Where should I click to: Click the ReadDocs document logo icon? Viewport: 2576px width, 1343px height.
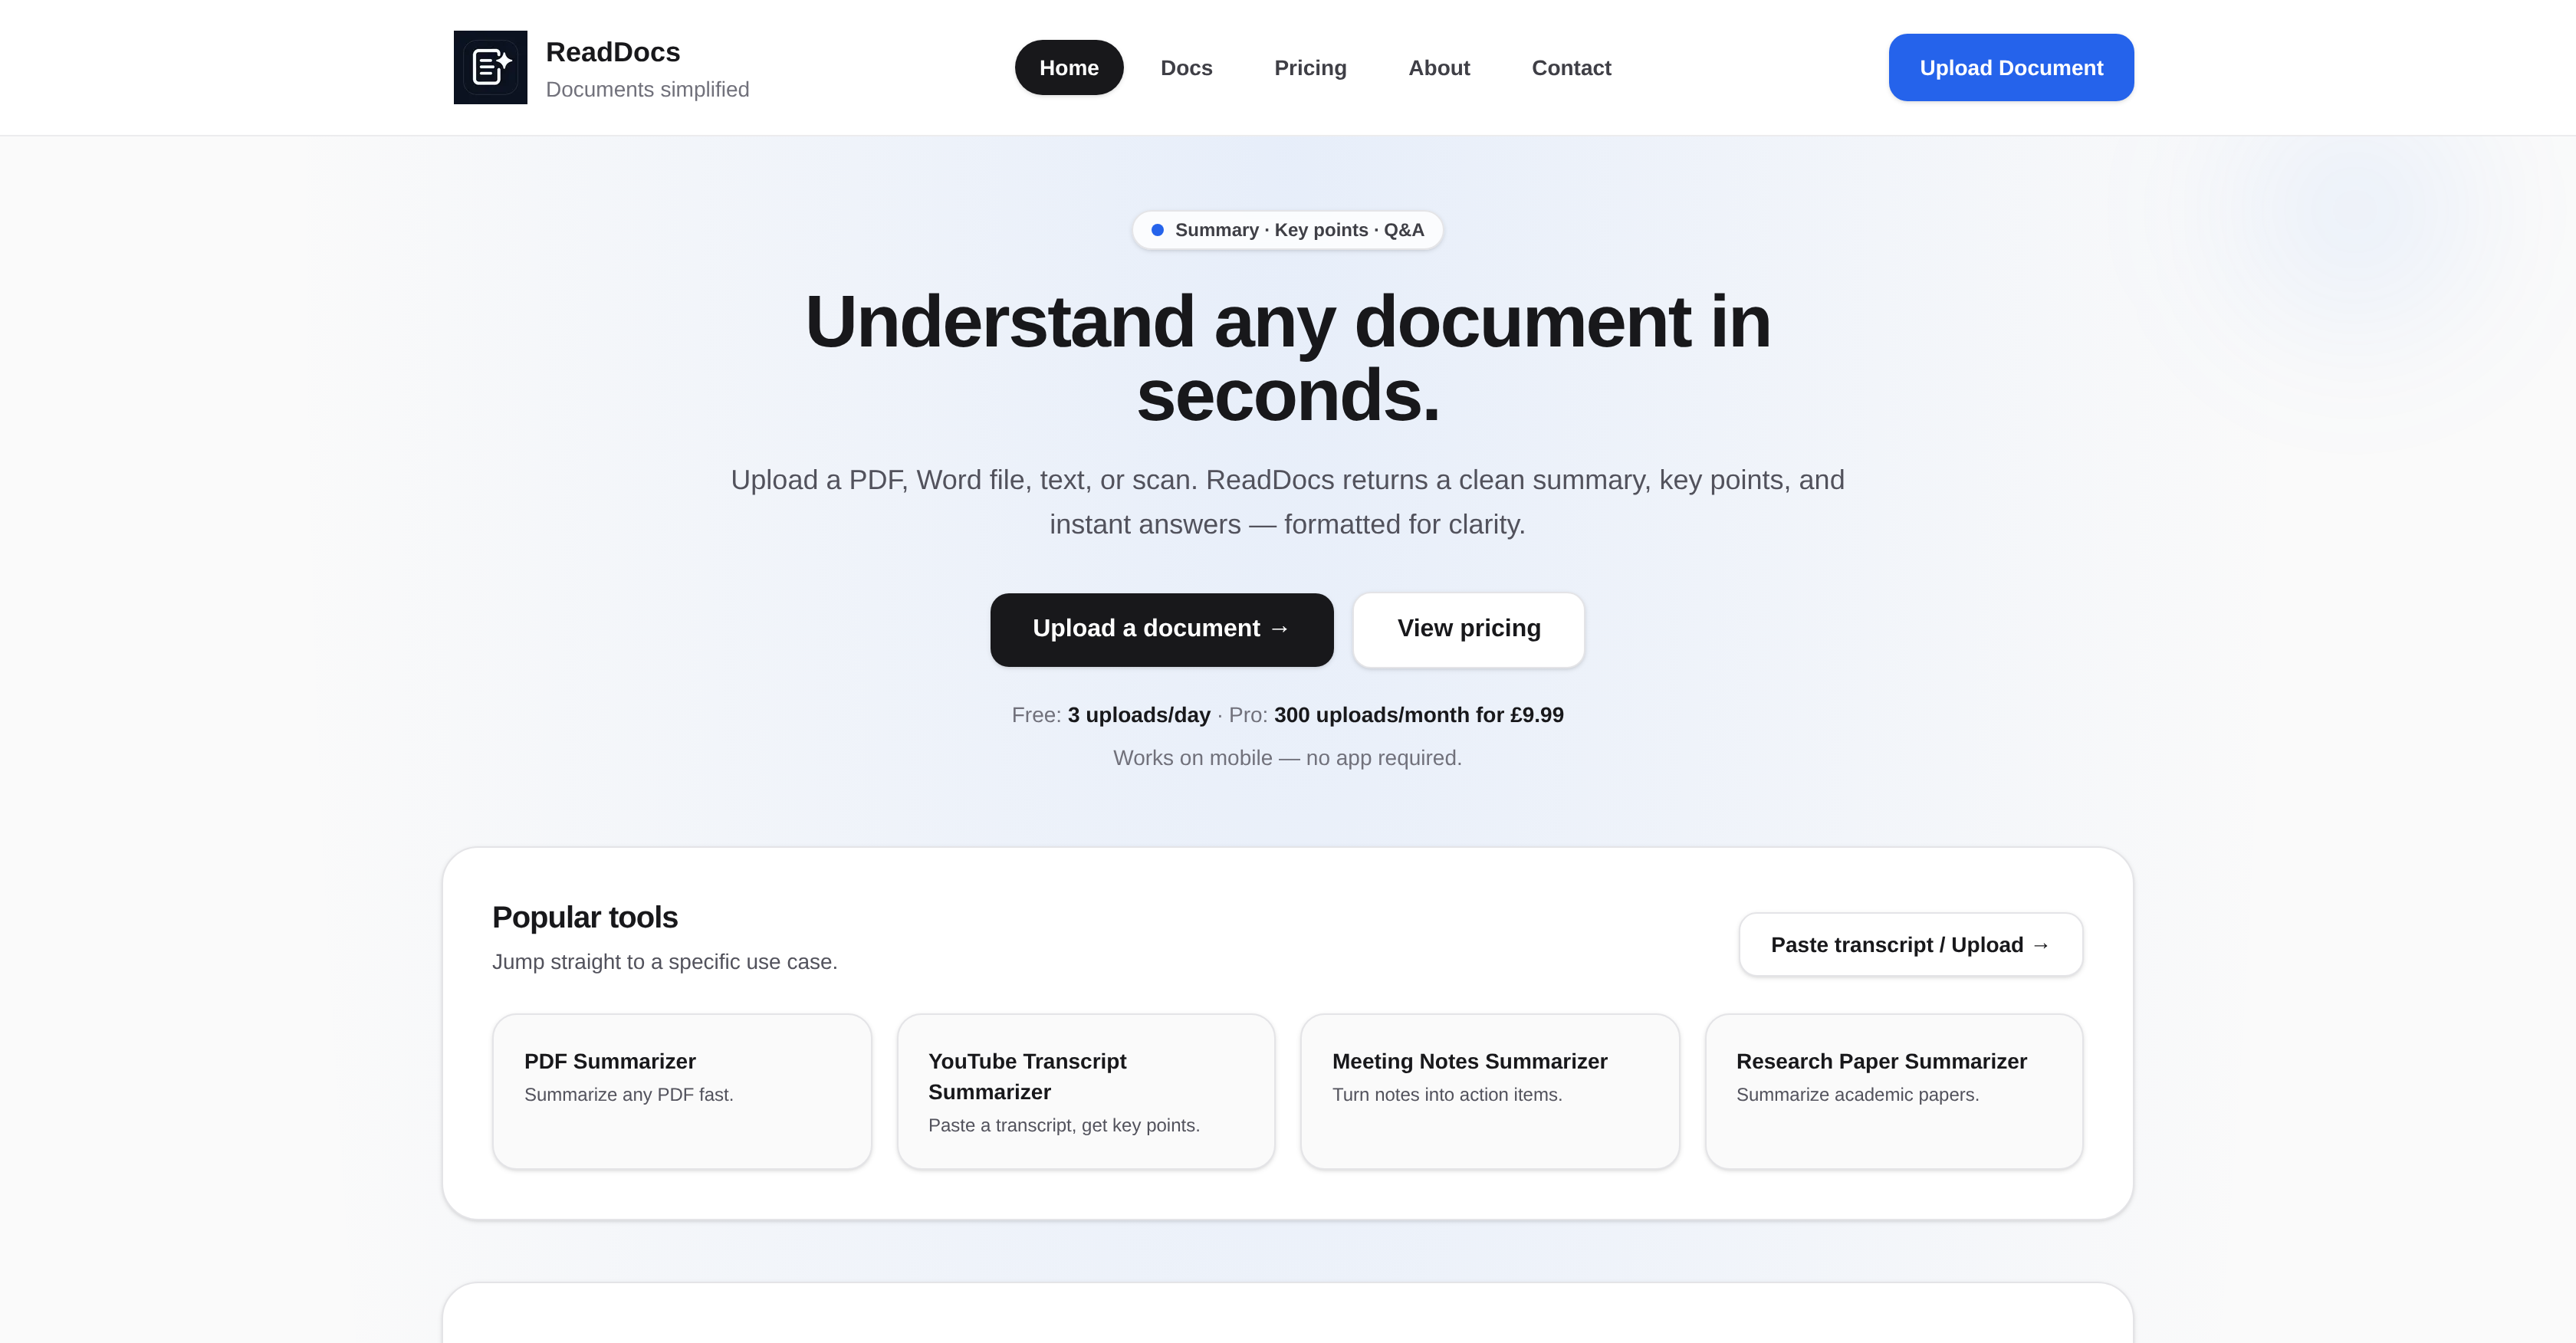pos(490,67)
